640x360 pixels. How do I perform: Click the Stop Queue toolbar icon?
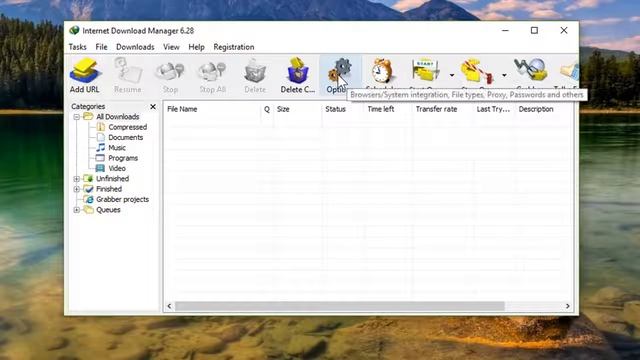click(x=477, y=71)
